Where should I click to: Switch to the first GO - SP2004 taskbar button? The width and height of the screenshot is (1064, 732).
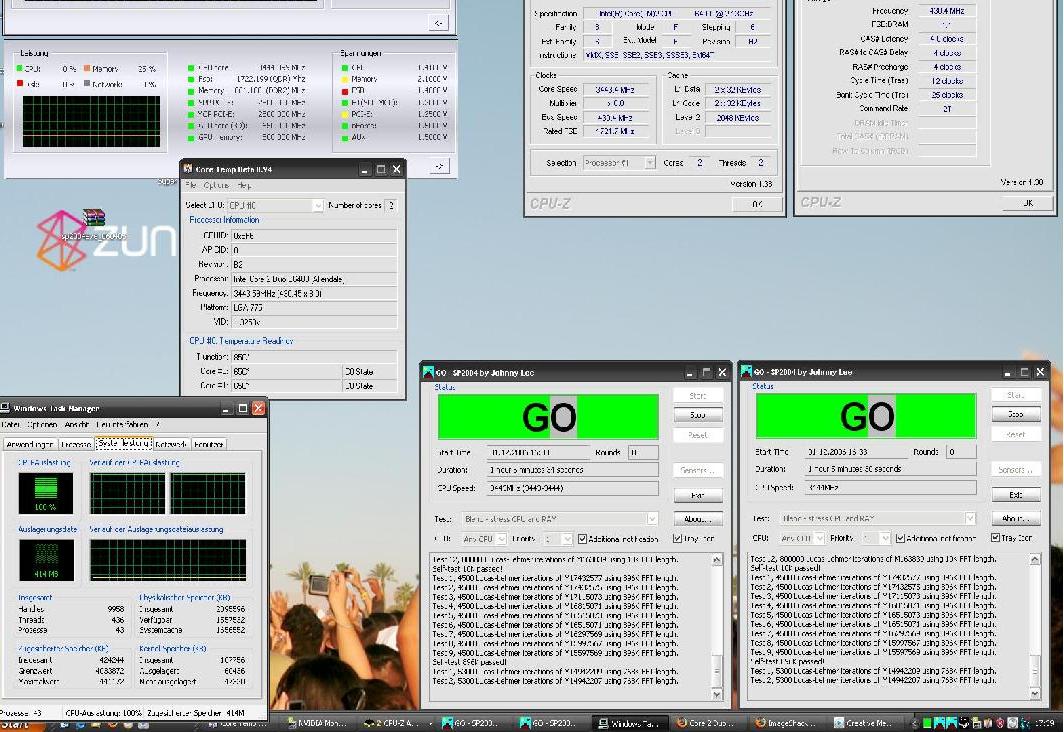pos(474,723)
